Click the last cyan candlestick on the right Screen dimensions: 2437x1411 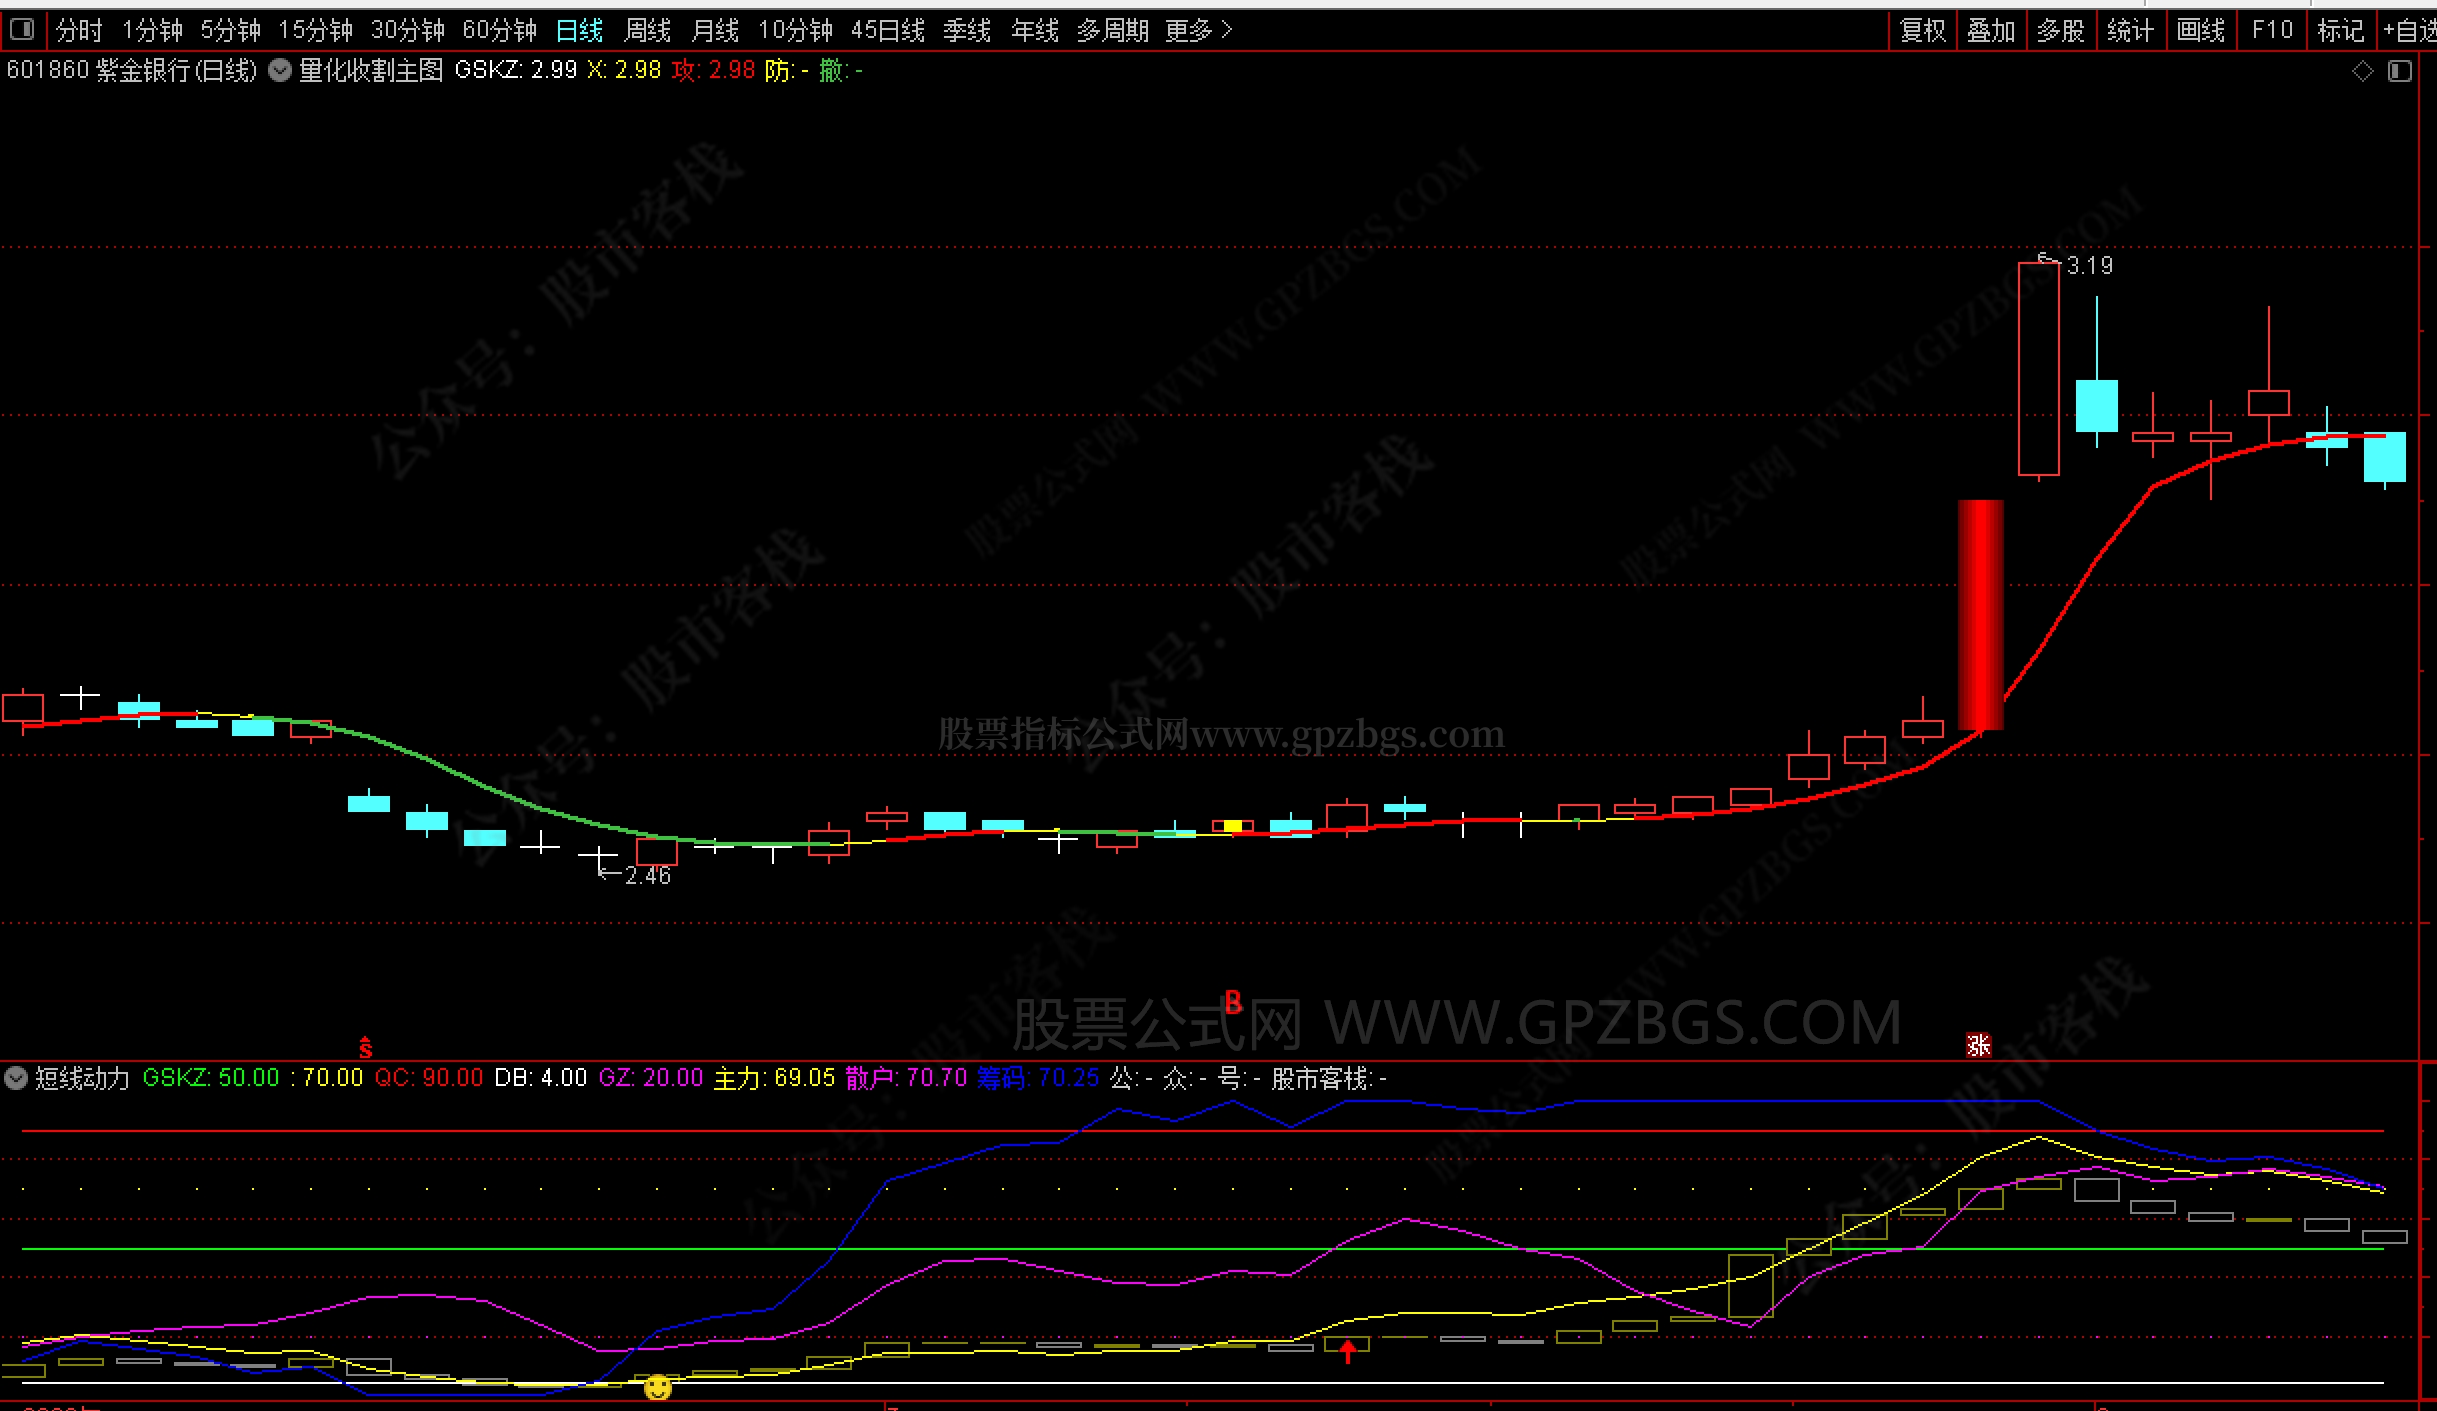[2384, 456]
